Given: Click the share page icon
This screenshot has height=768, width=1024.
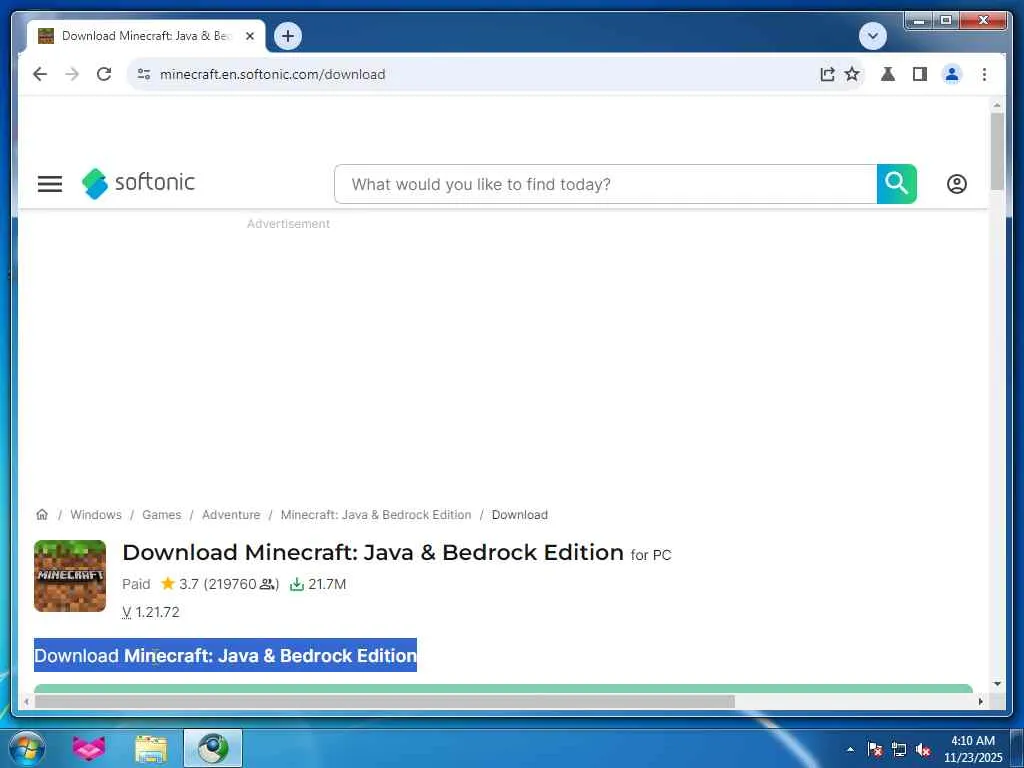Looking at the screenshot, I should 827,74.
